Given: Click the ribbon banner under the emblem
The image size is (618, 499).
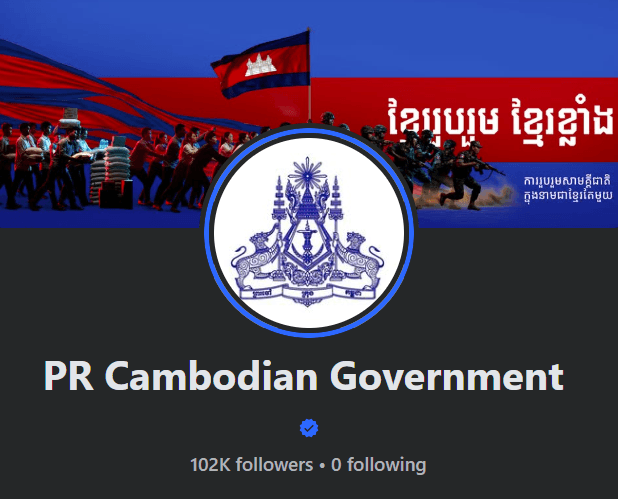Looking at the screenshot, I should (307, 294).
